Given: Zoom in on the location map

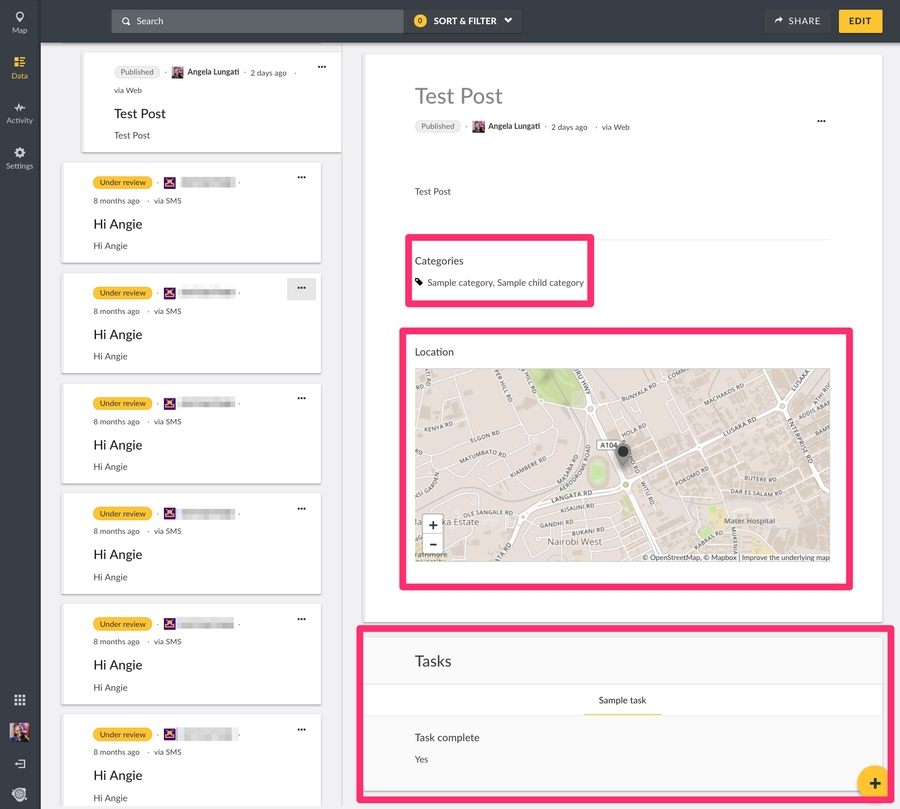Looking at the screenshot, I should 432,525.
